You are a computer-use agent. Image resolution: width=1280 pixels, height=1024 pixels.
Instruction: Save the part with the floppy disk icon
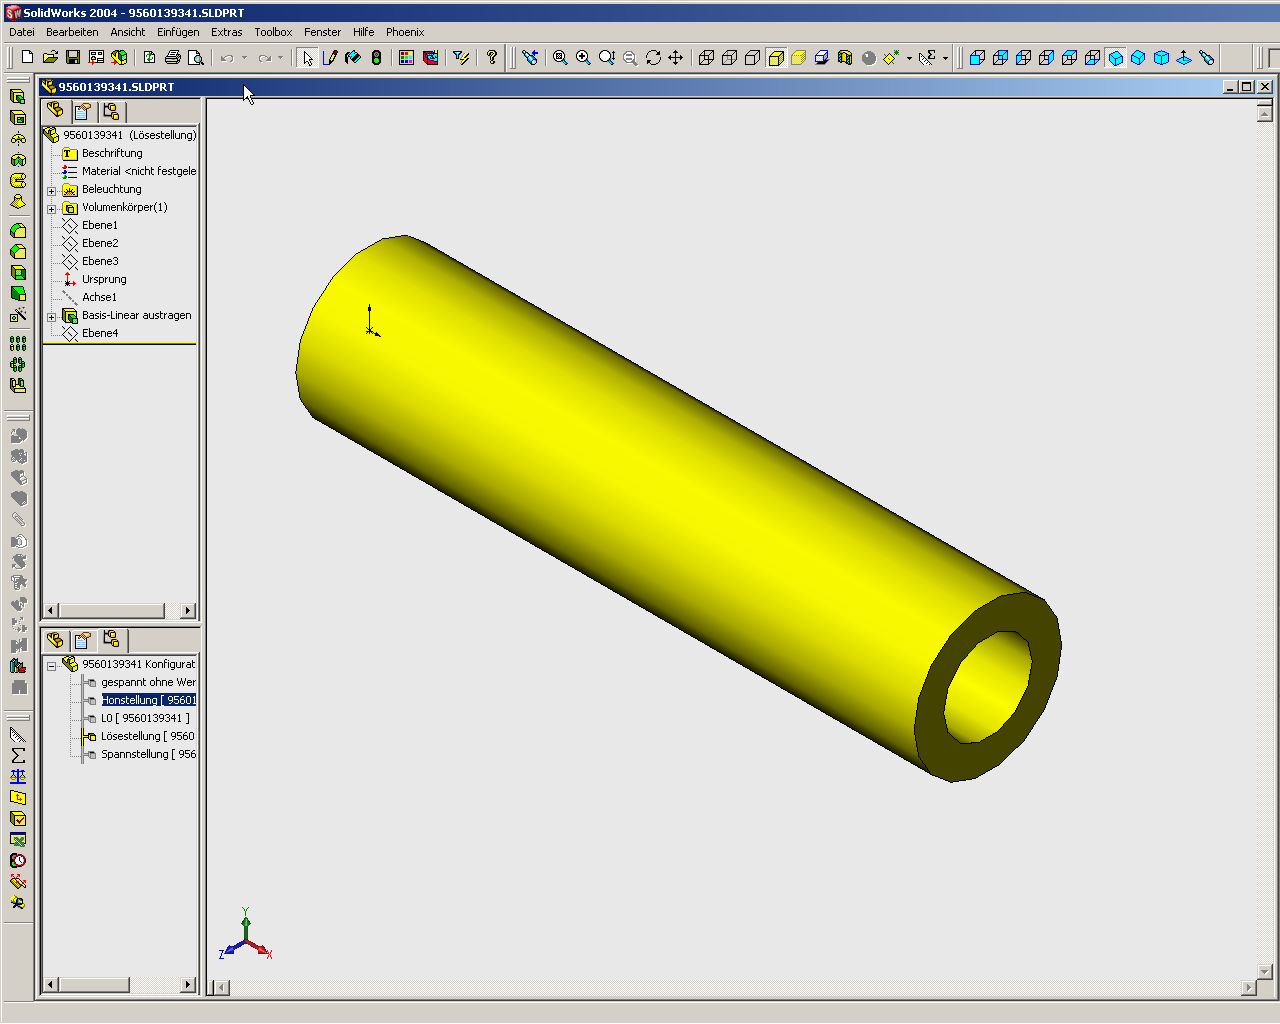tap(73, 58)
